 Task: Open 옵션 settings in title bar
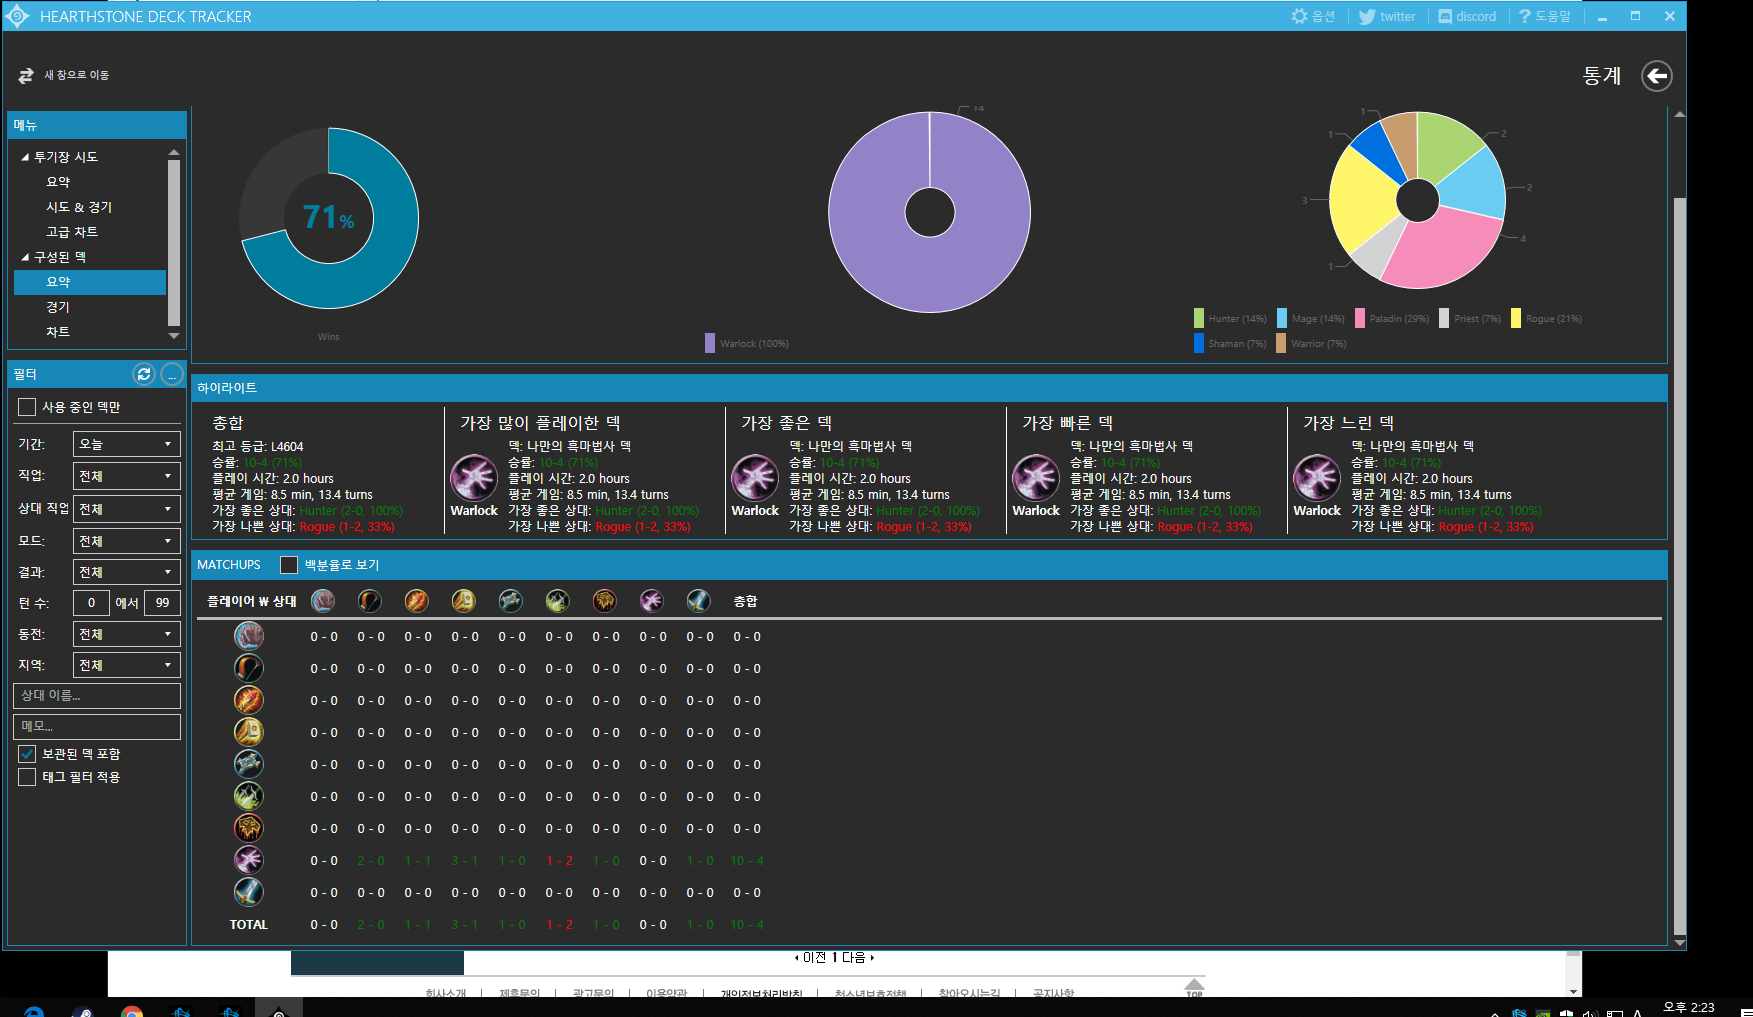click(1313, 16)
